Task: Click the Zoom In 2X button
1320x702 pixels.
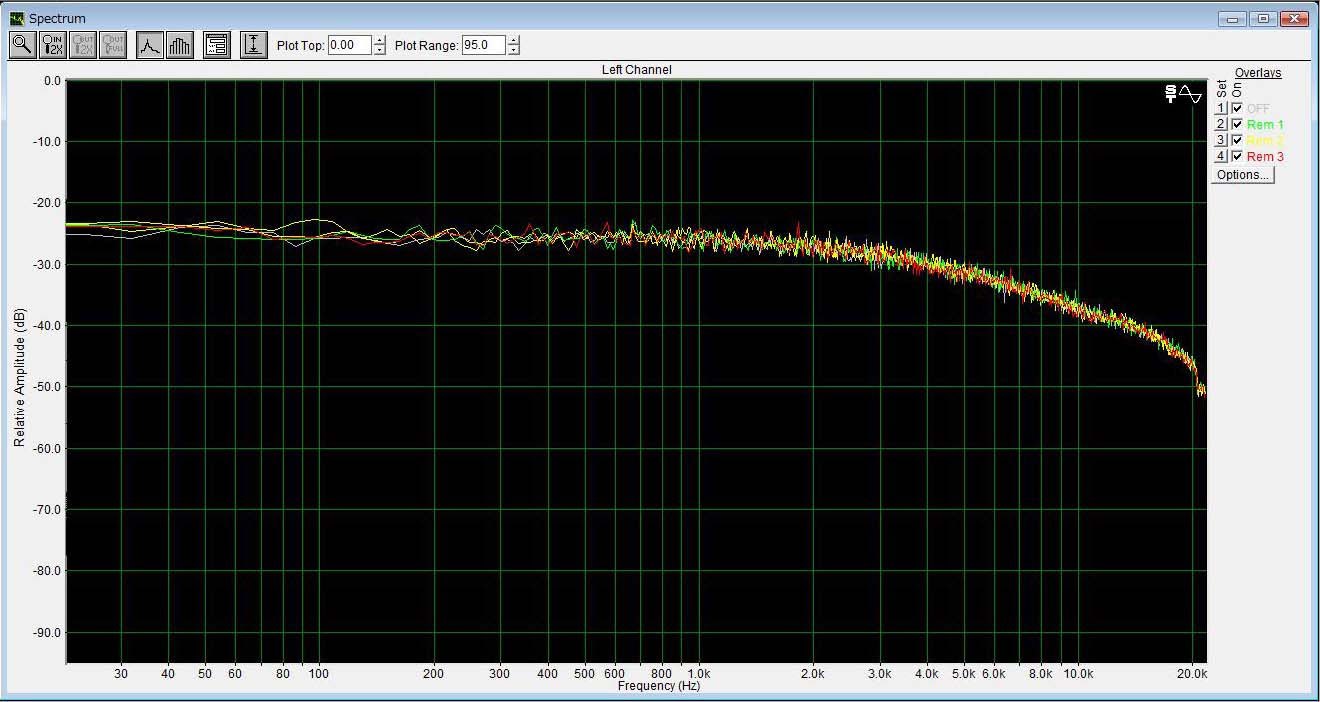Action: [53, 45]
